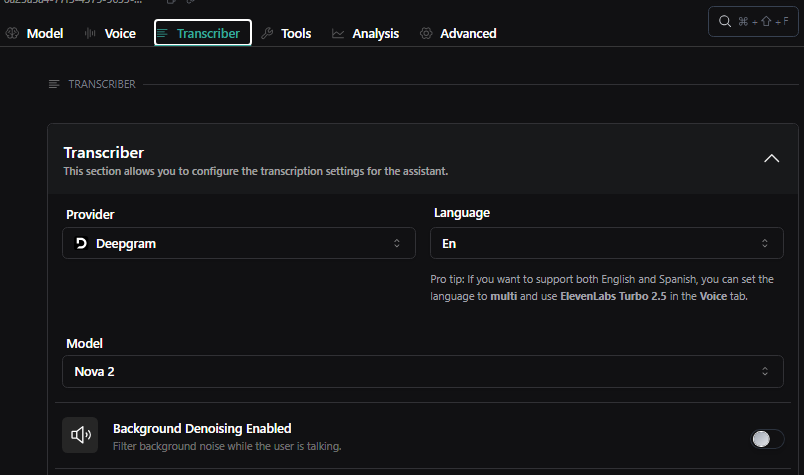The image size is (804, 475).
Task: Click the brain icon beside Model
Action: [x=13, y=33]
